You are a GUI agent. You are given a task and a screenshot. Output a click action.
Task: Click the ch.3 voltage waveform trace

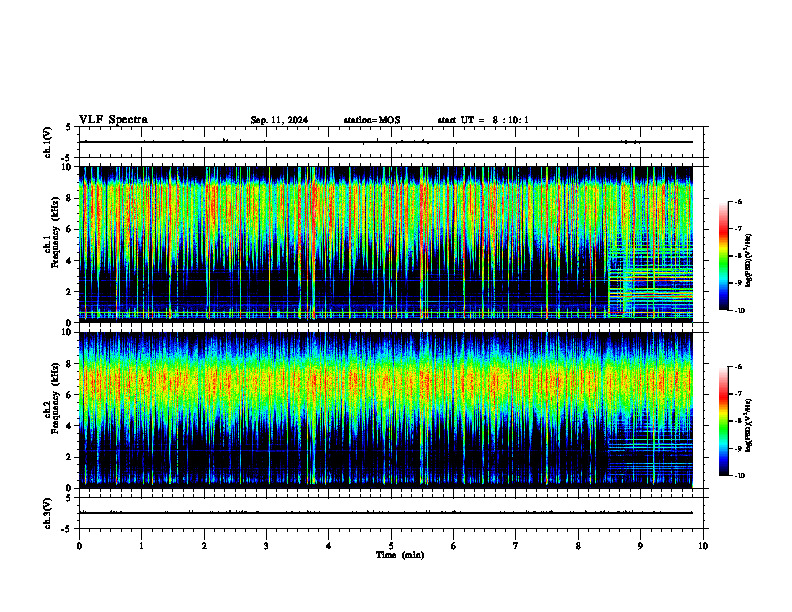tap(386, 513)
